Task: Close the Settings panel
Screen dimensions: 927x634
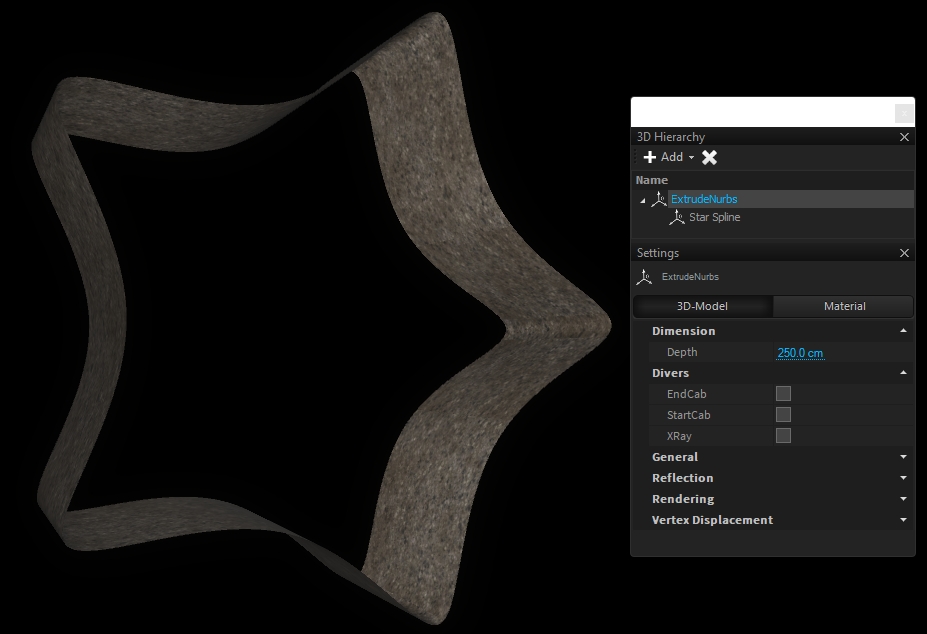Action: 904,253
